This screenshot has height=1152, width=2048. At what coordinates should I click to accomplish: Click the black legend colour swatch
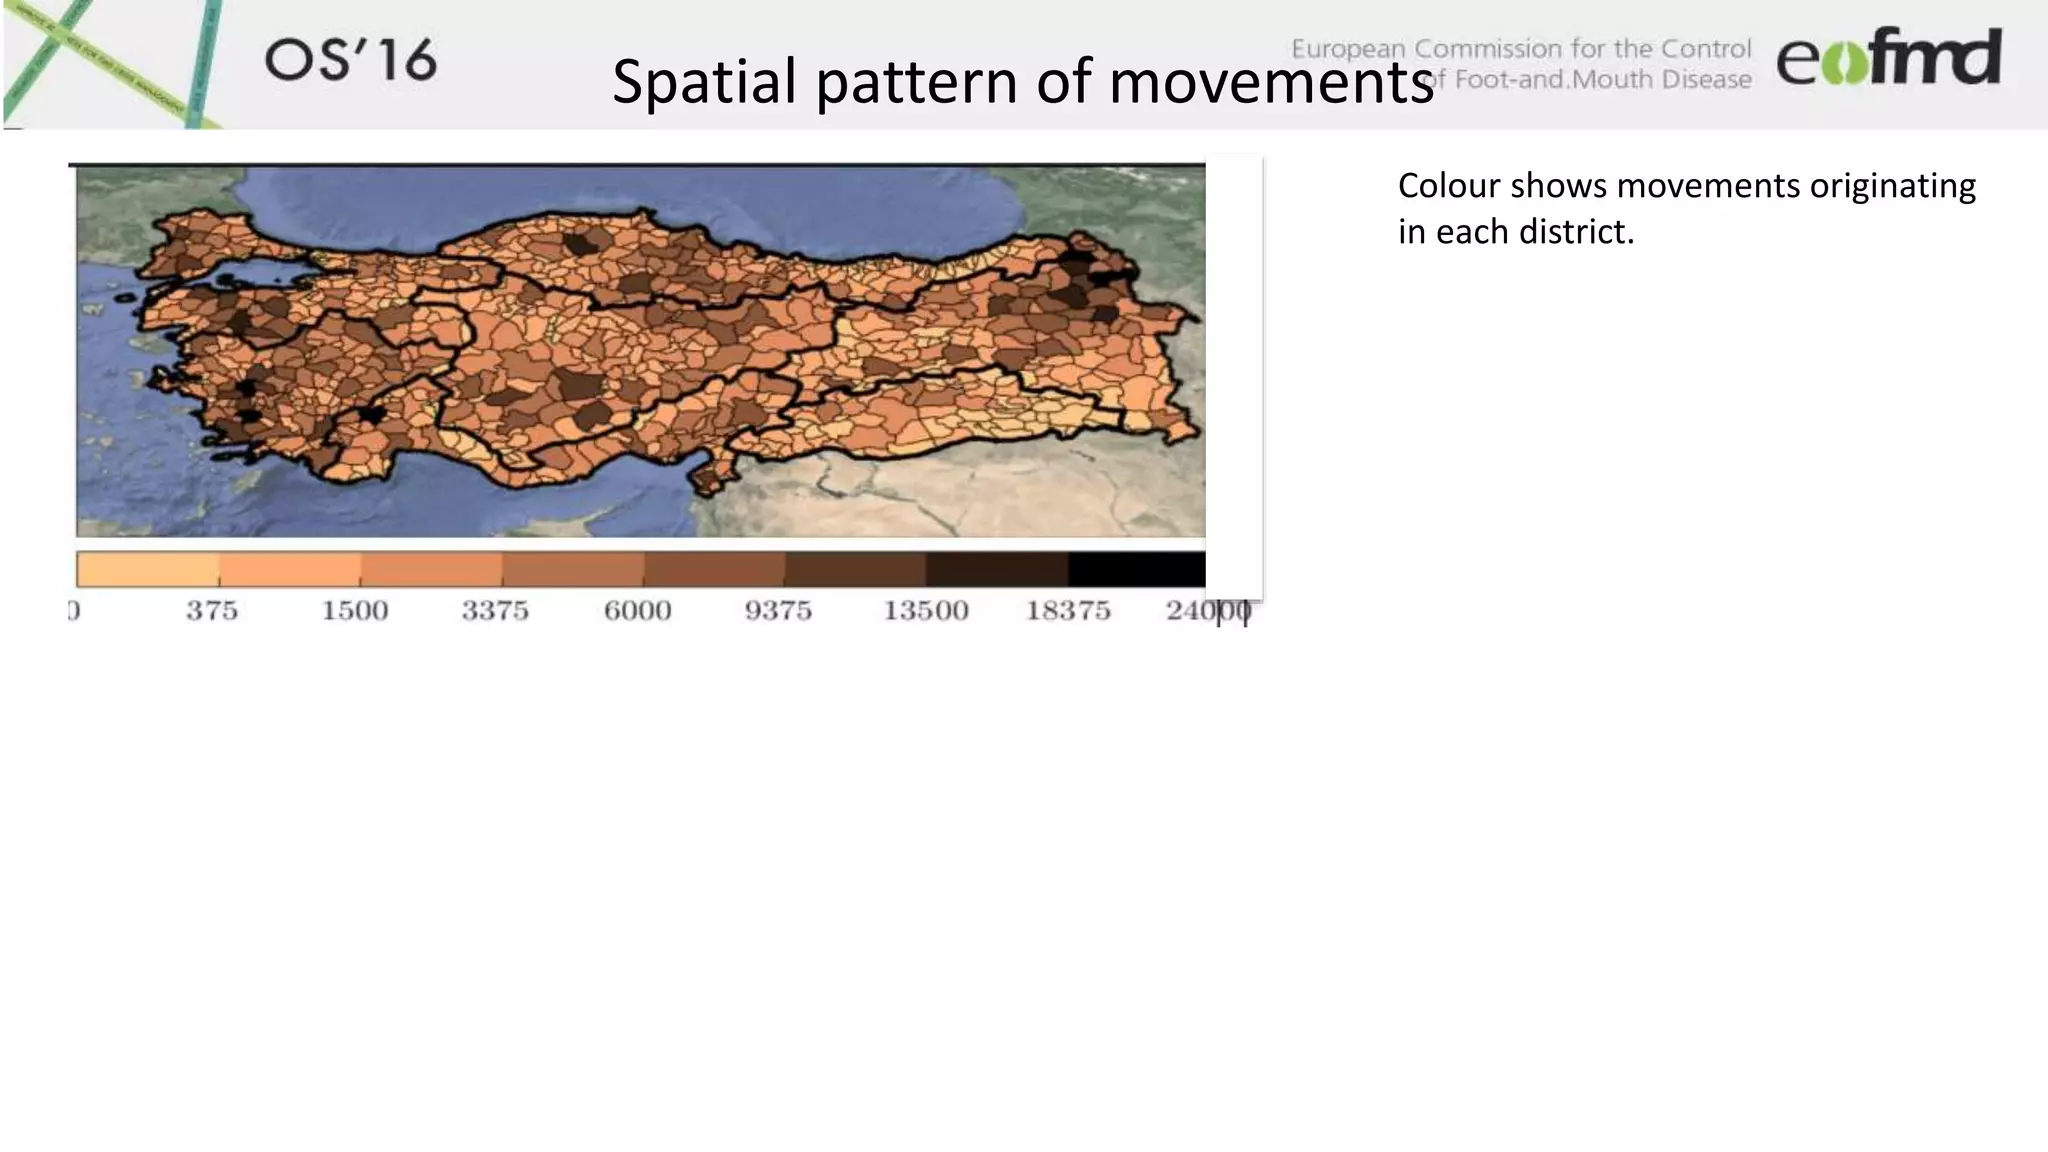(1136, 569)
